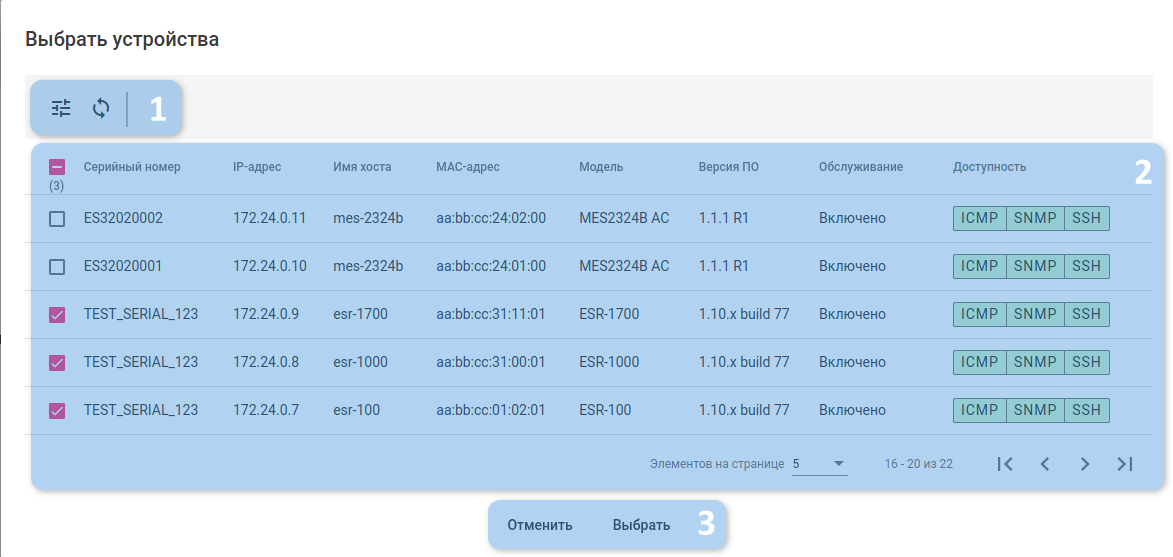Sort by IP-адрес column header
The image size is (1173, 557).
coord(257,167)
